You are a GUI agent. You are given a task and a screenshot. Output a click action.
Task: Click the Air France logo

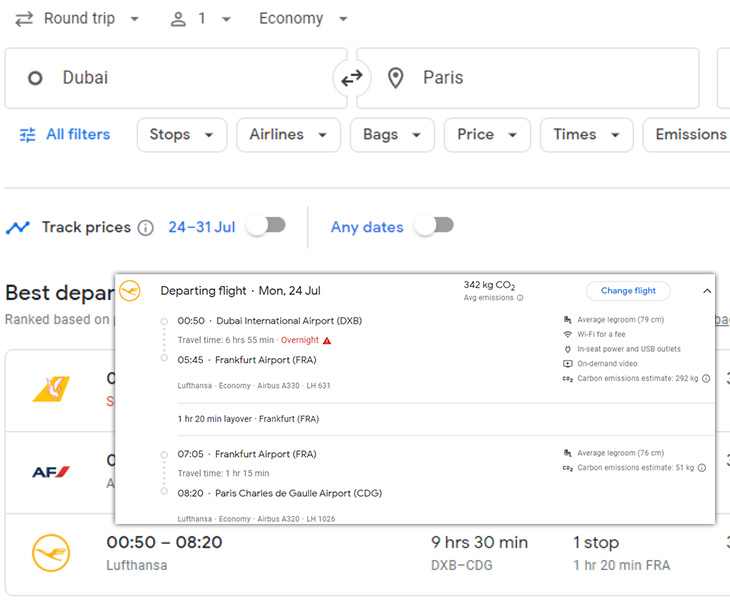tap(51, 472)
